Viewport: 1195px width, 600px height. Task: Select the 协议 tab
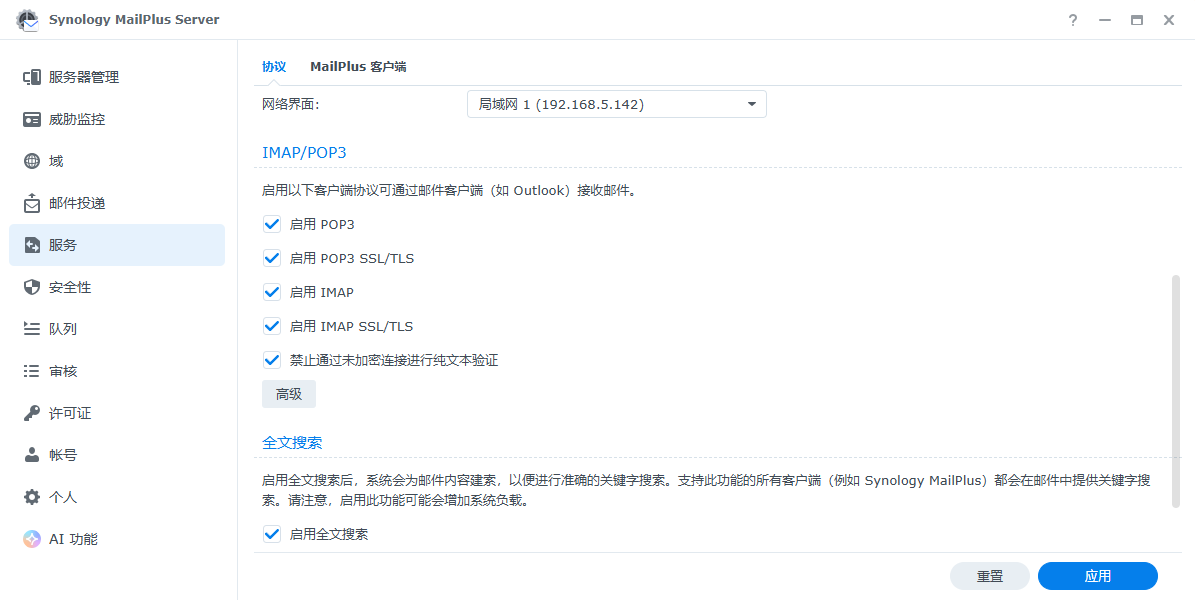click(x=274, y=67)
